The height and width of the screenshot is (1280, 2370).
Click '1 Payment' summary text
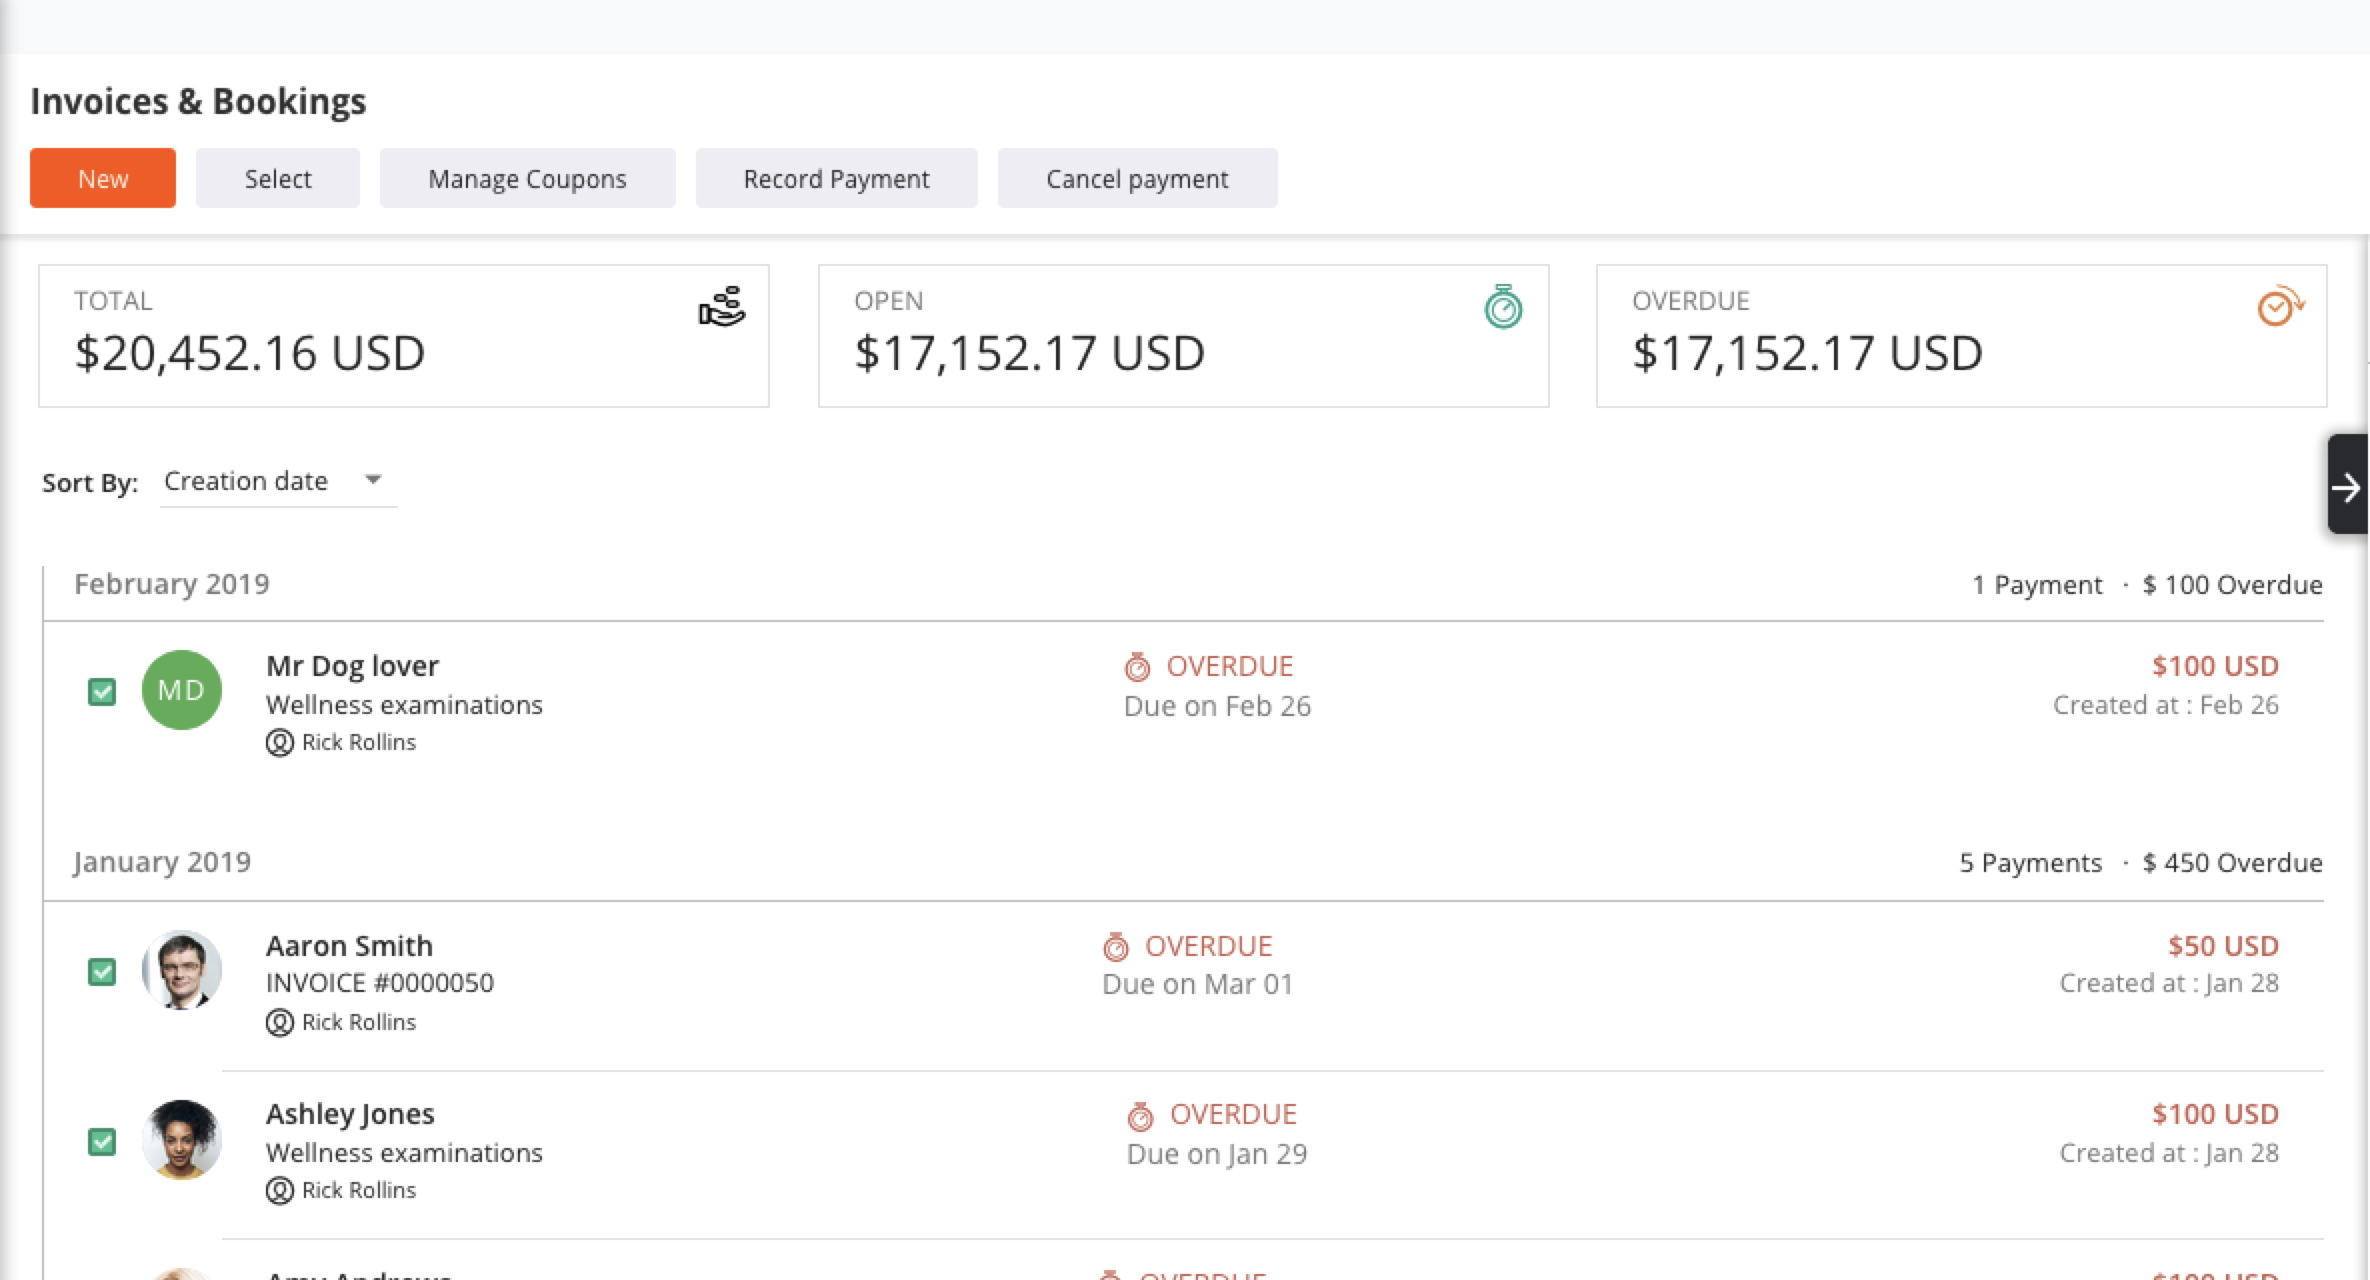click(x=2037, y=585)
